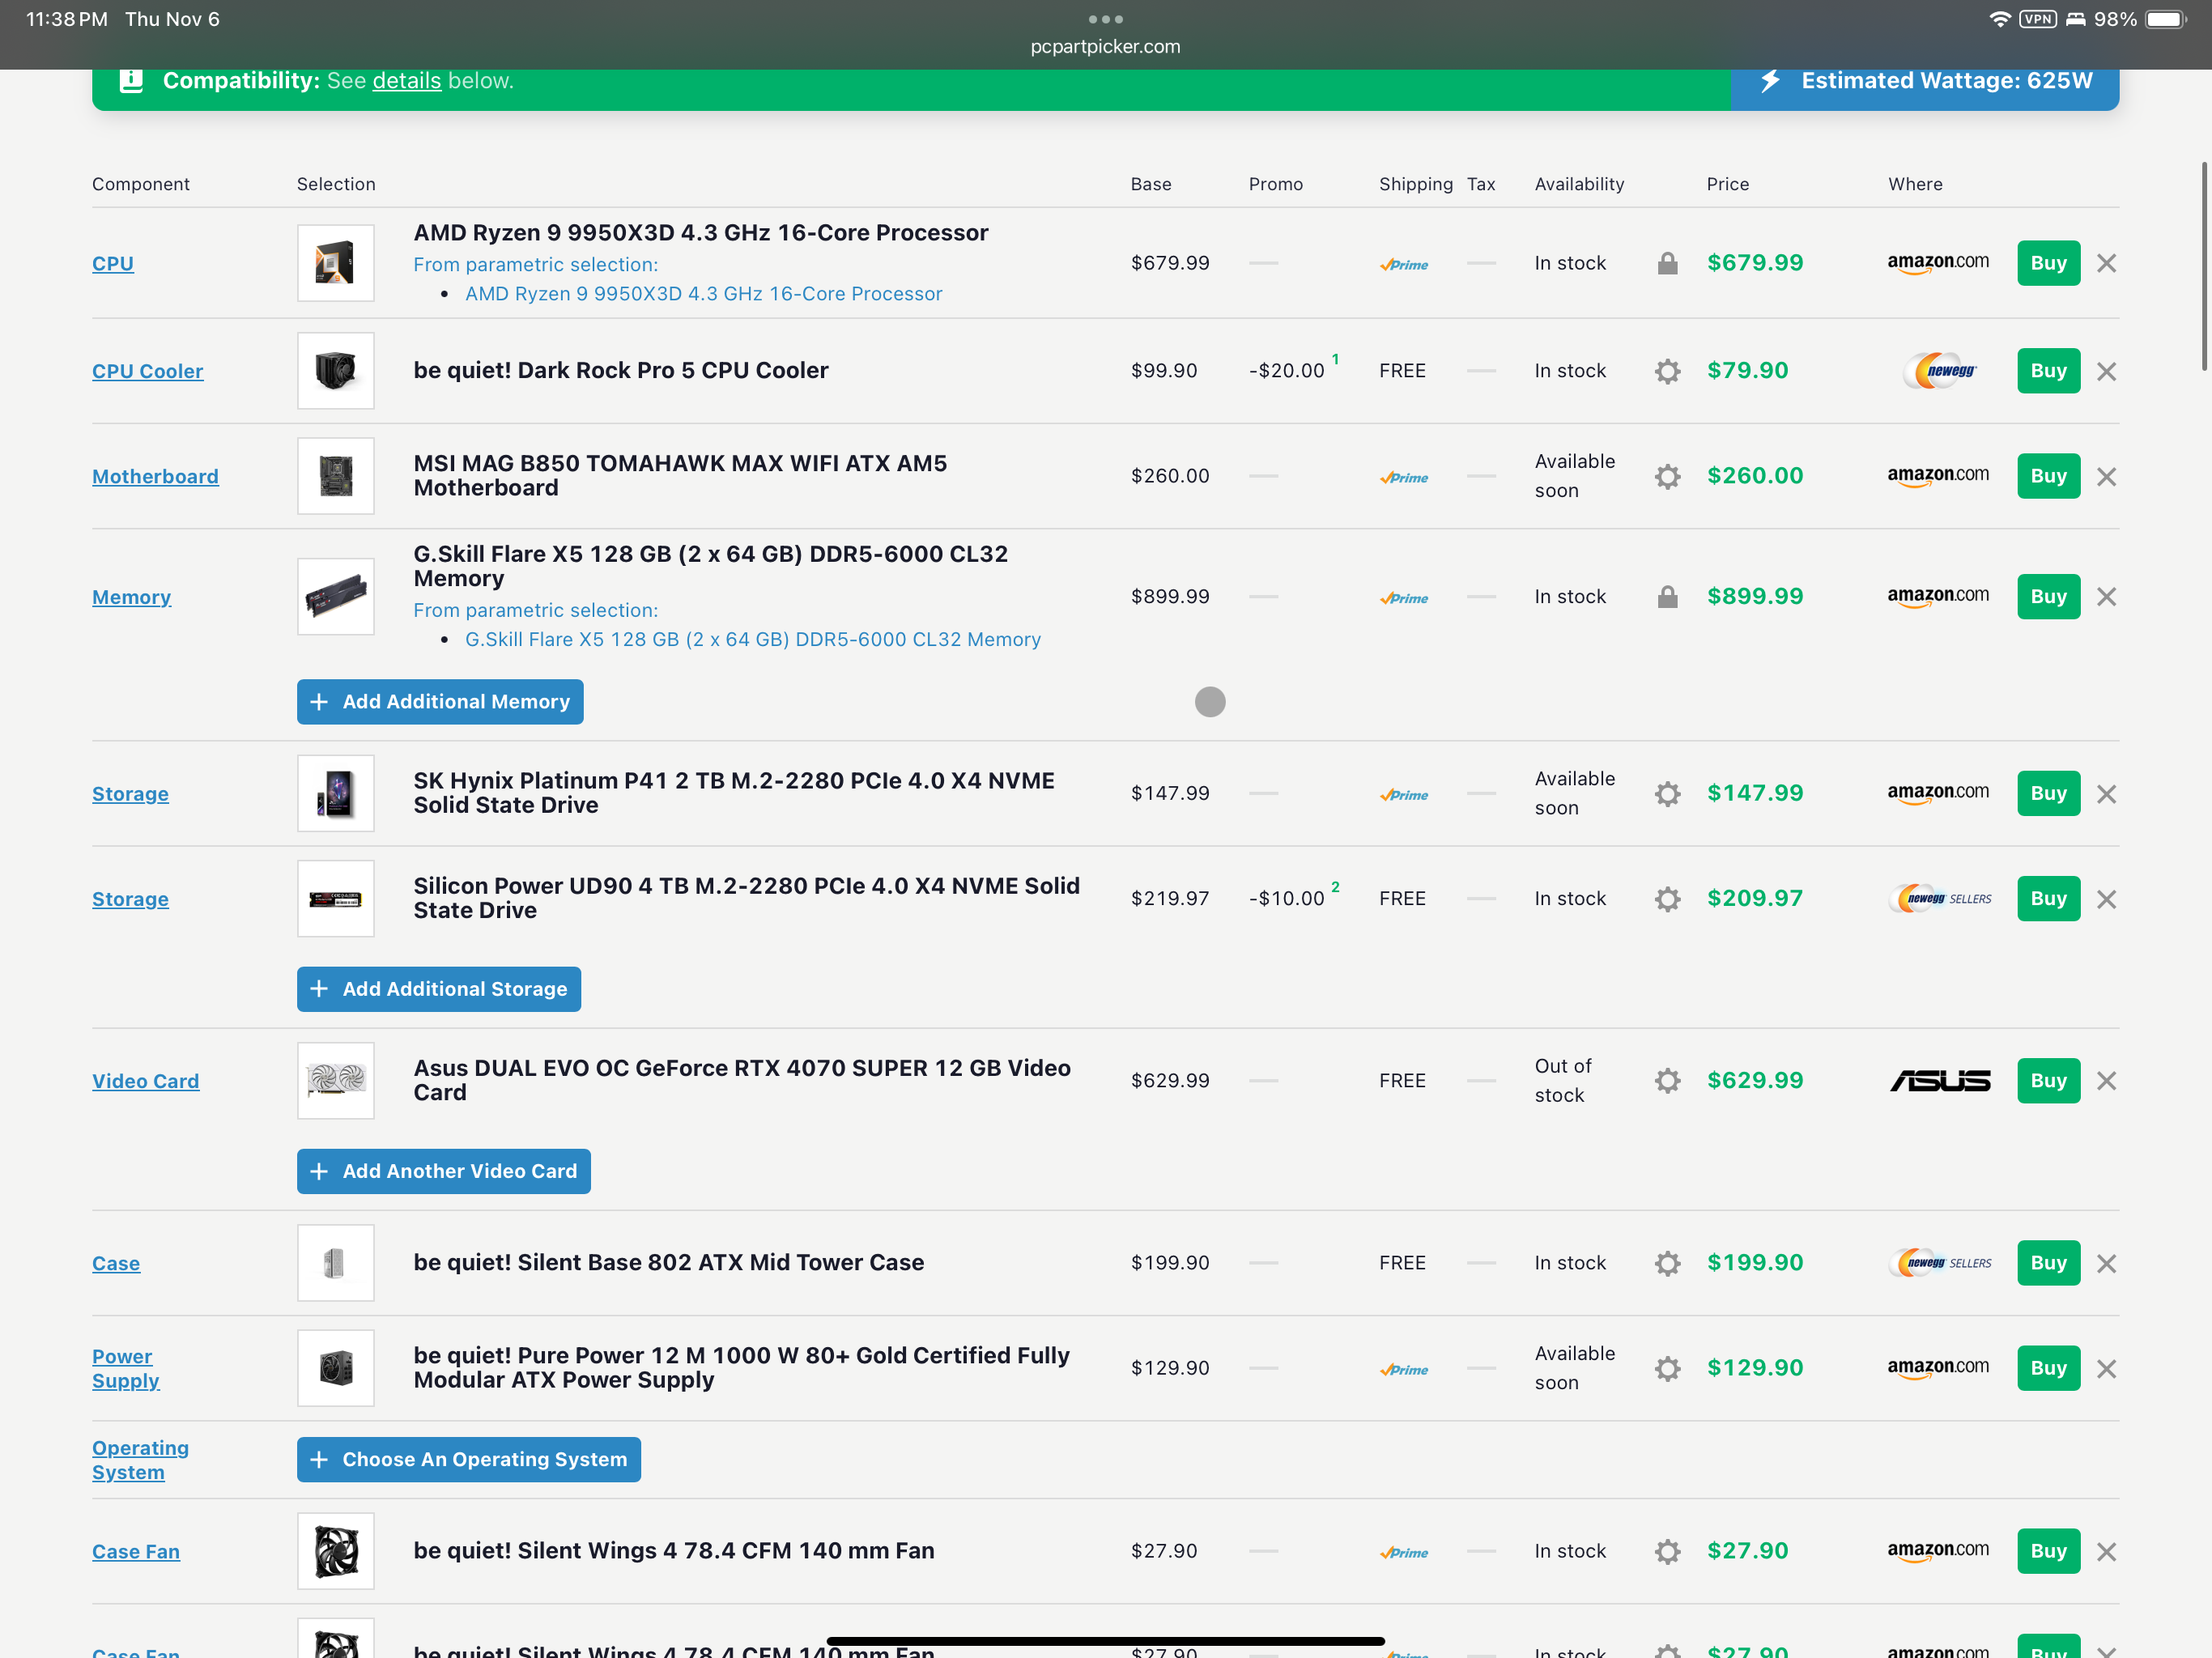Buy the G.Skill Flare X5 memory
The width and height of the screenshot is (2212, 1658).
[2047, 597]
